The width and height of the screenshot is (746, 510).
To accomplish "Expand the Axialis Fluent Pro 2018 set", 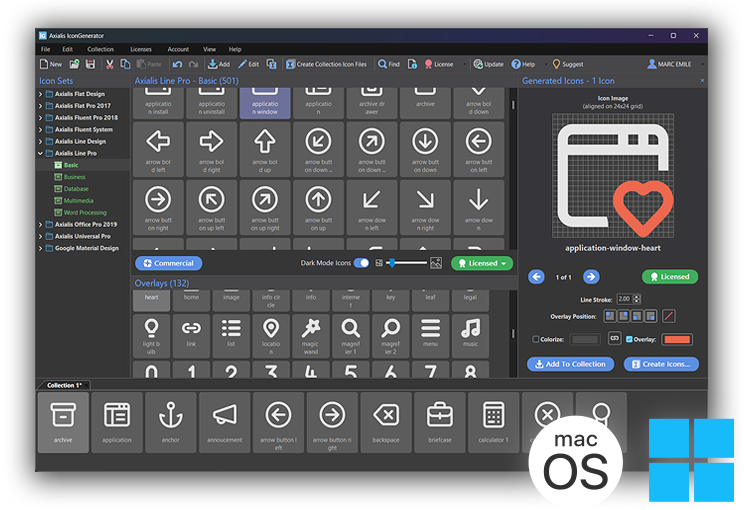I will click(x=40, y=118).
